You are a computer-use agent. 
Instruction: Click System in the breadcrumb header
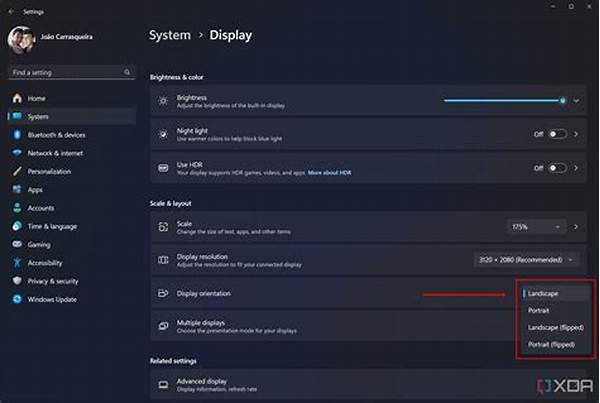169,36
